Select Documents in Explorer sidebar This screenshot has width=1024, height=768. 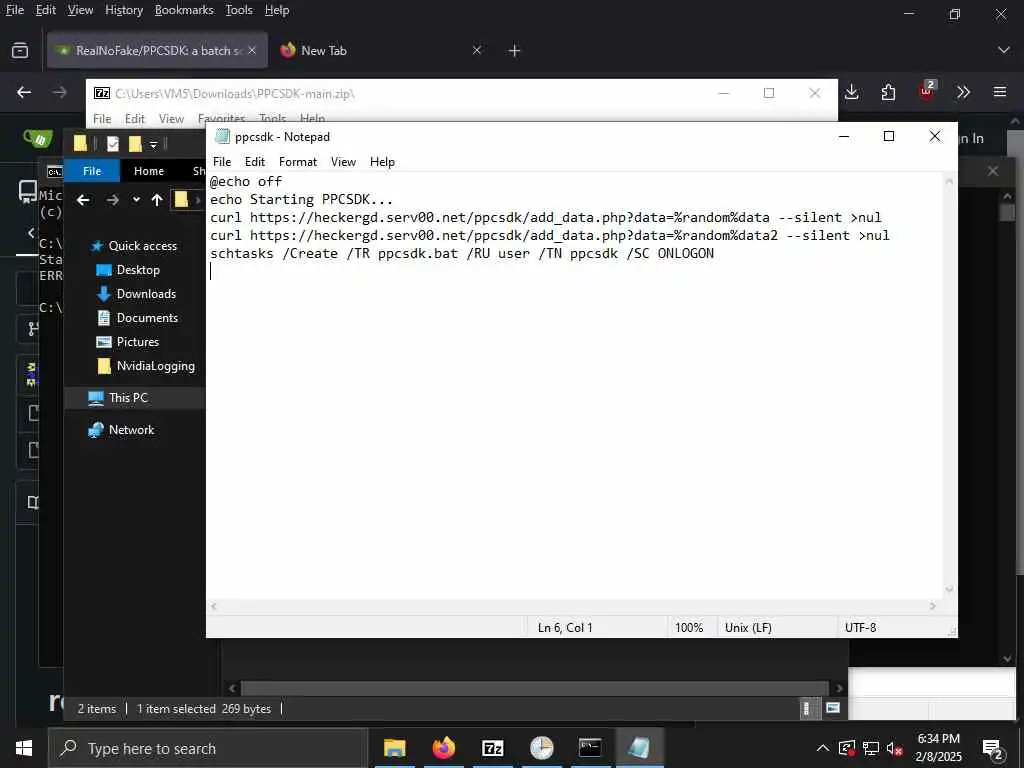[147, 318]
